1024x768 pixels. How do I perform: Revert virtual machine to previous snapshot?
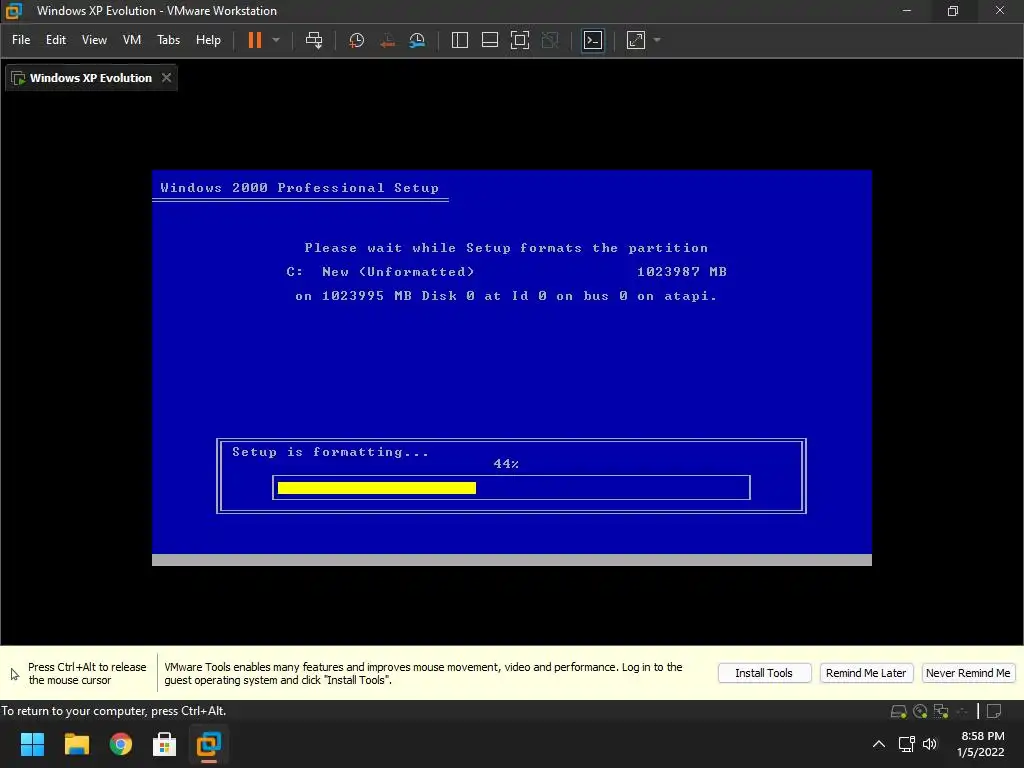pyautogui.click(x=387, y=40)
